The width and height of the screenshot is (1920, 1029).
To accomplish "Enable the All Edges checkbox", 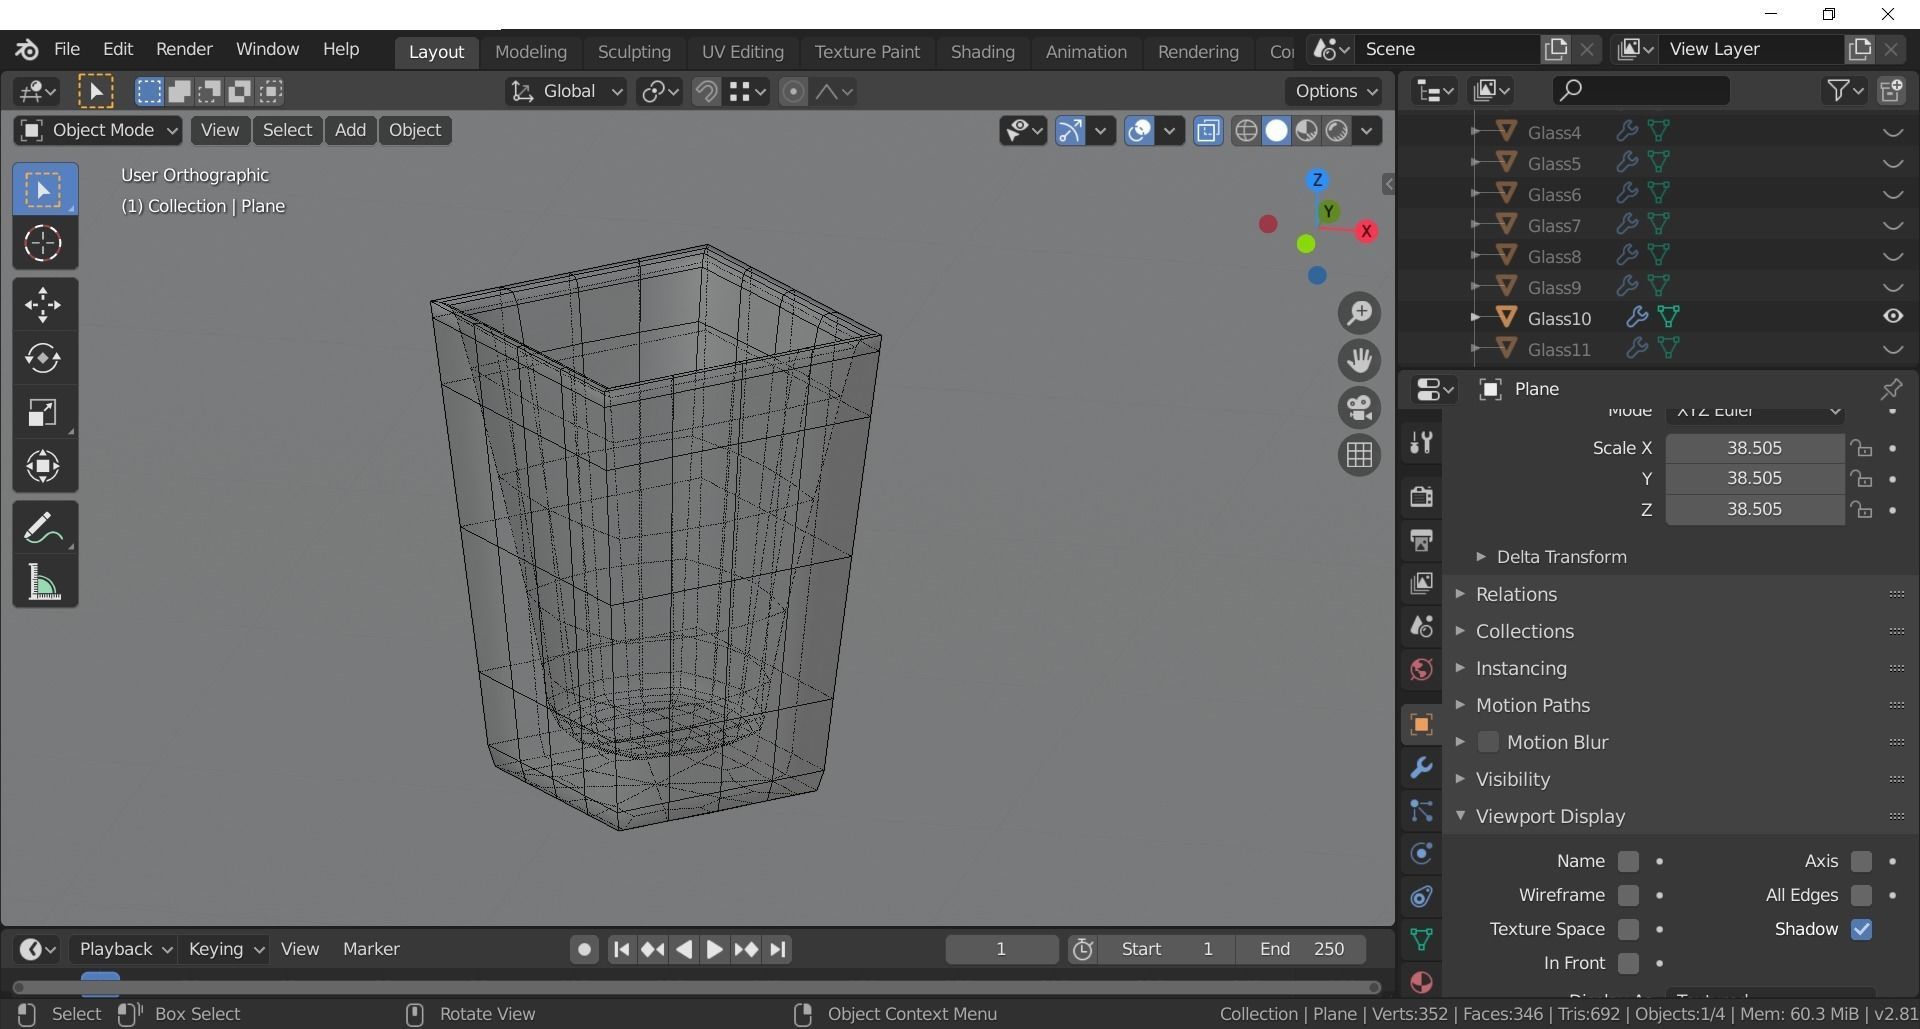I will (1861, 895).
